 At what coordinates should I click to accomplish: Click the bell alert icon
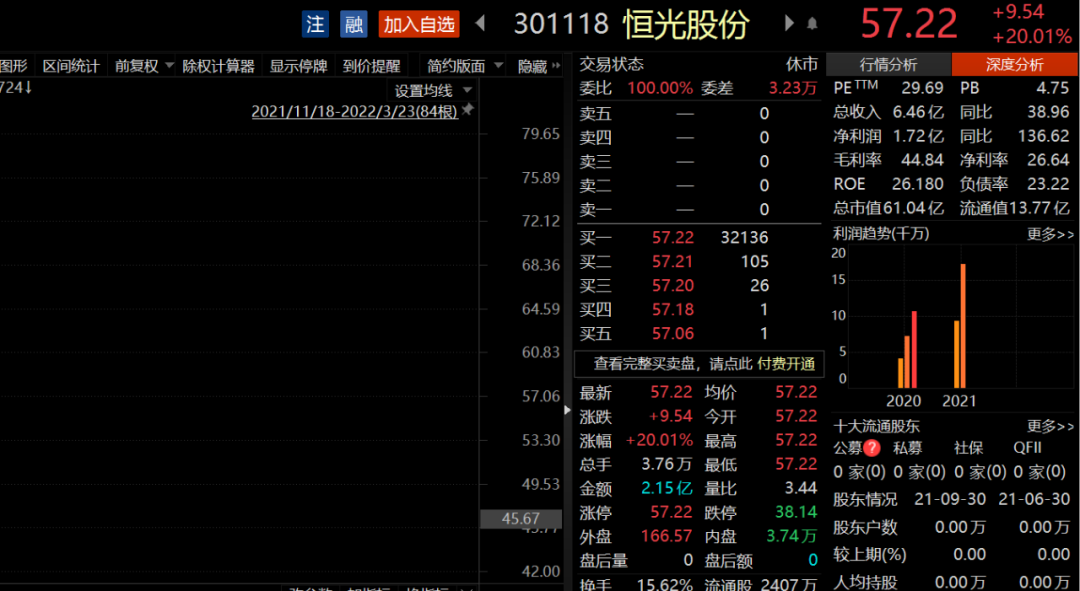tap(813, 24)
